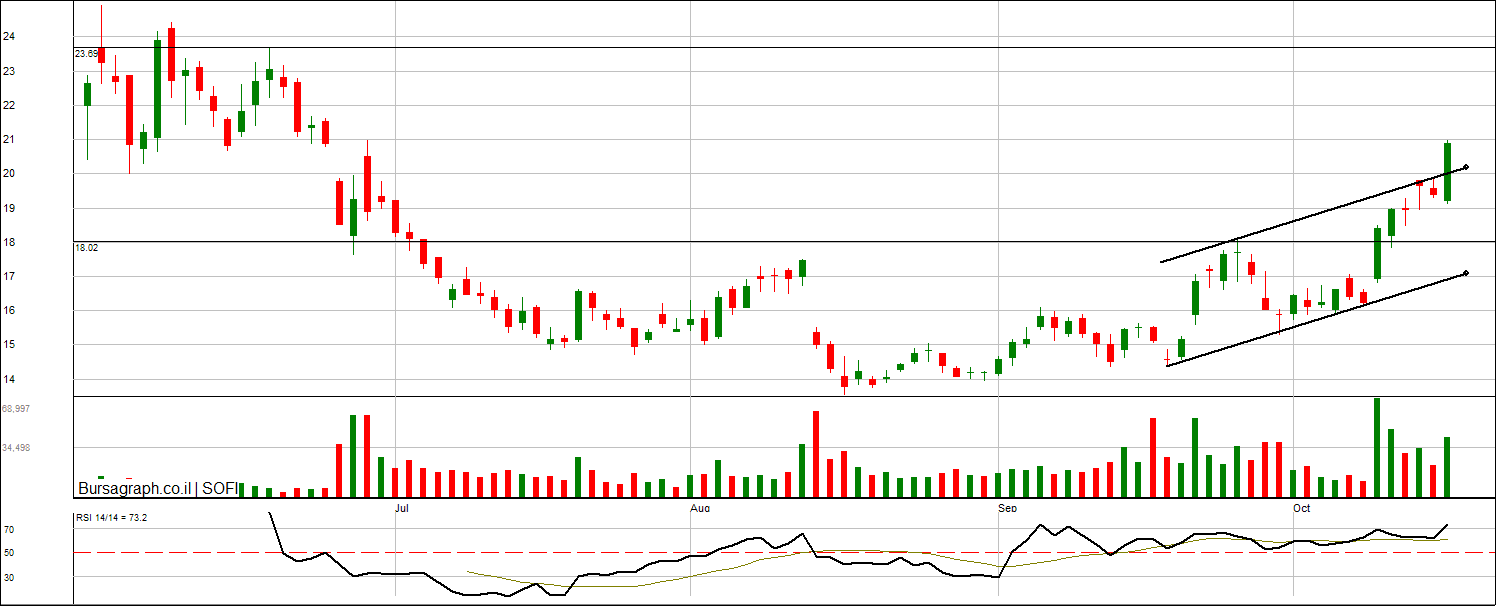Click the 22 price axis label
This screenshot has height=606, width=1496.
pos(8,105)
